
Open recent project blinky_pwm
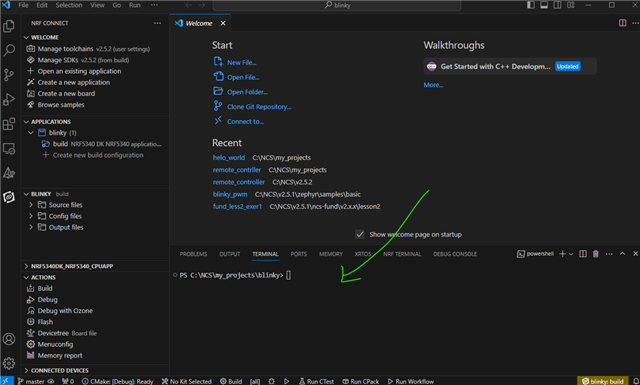(230, 194)
